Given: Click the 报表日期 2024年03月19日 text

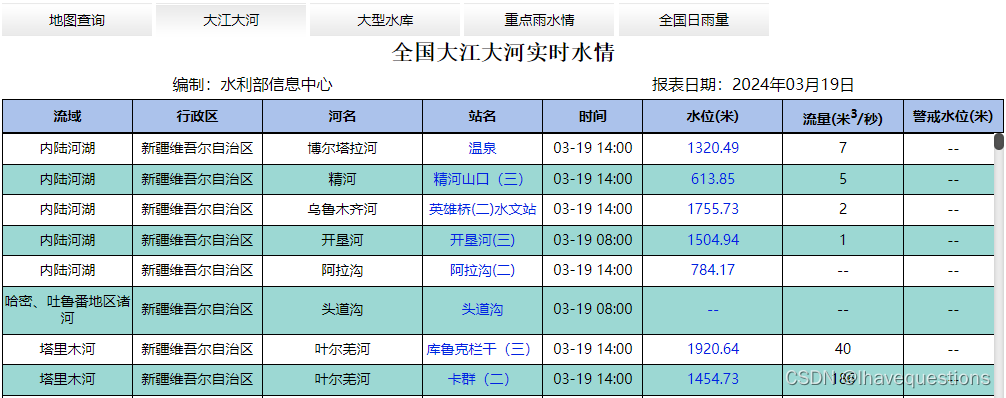Looking at the screenshot, I should click(753, 85).
